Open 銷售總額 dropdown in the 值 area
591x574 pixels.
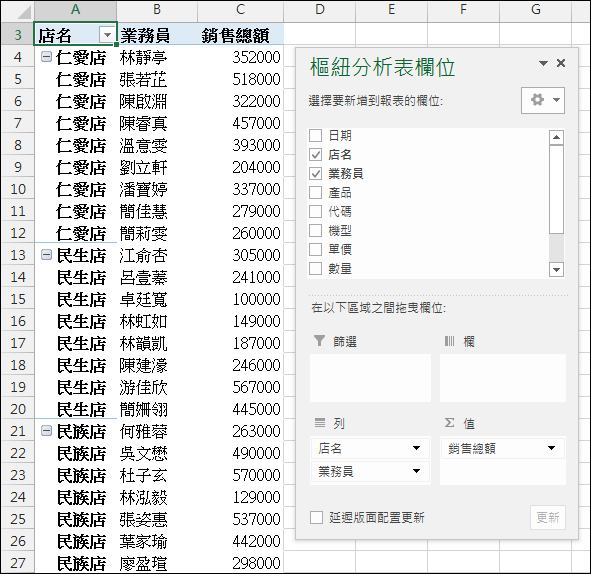pos(551,448)
